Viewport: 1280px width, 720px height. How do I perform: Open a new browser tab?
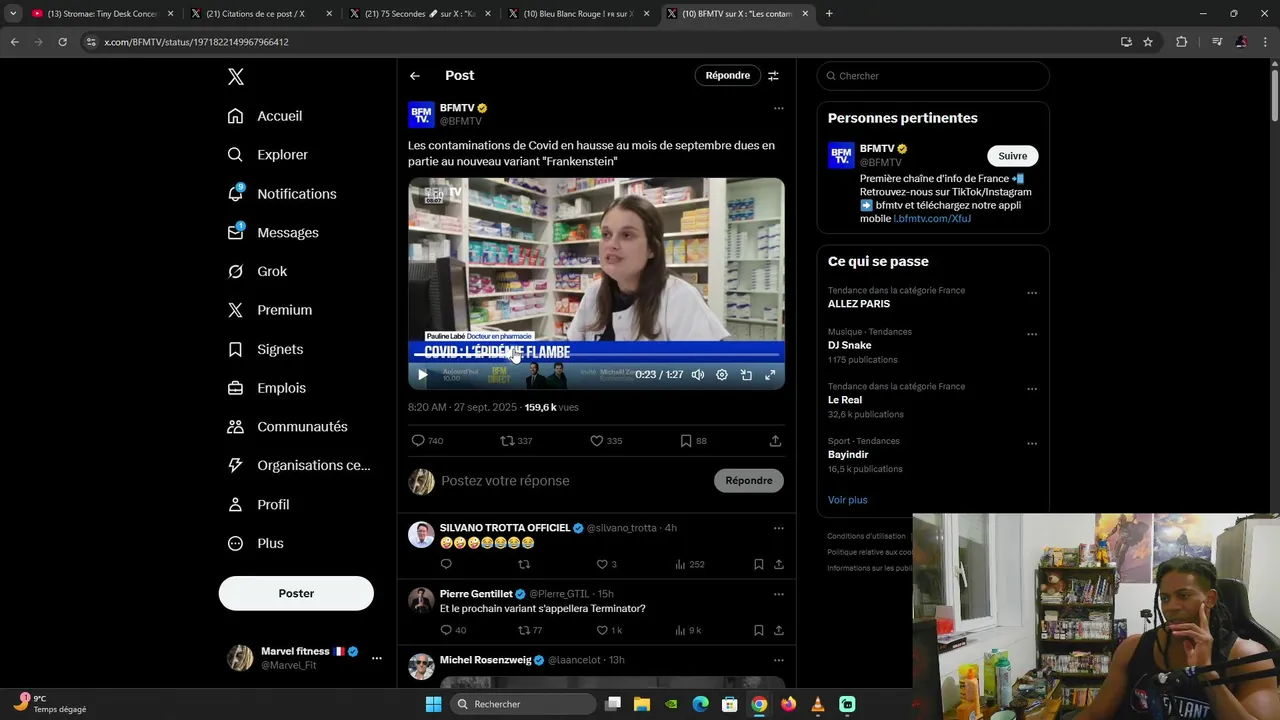click(x=829, y=14)
